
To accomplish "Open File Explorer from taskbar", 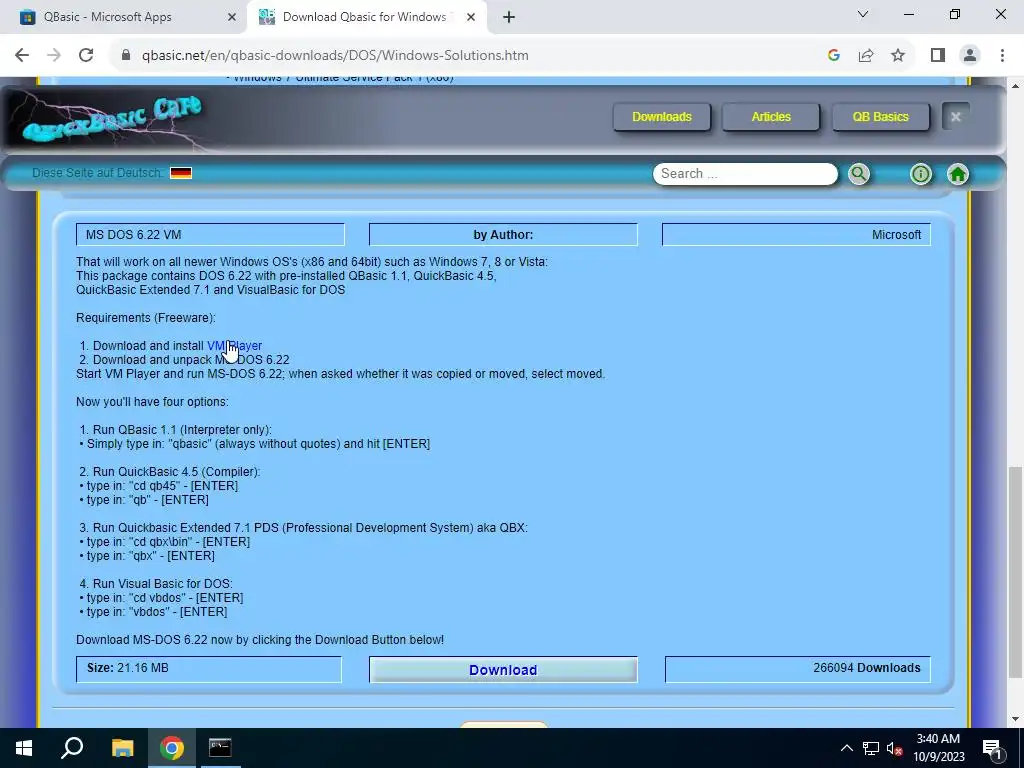I will click(x=122, y=748).
